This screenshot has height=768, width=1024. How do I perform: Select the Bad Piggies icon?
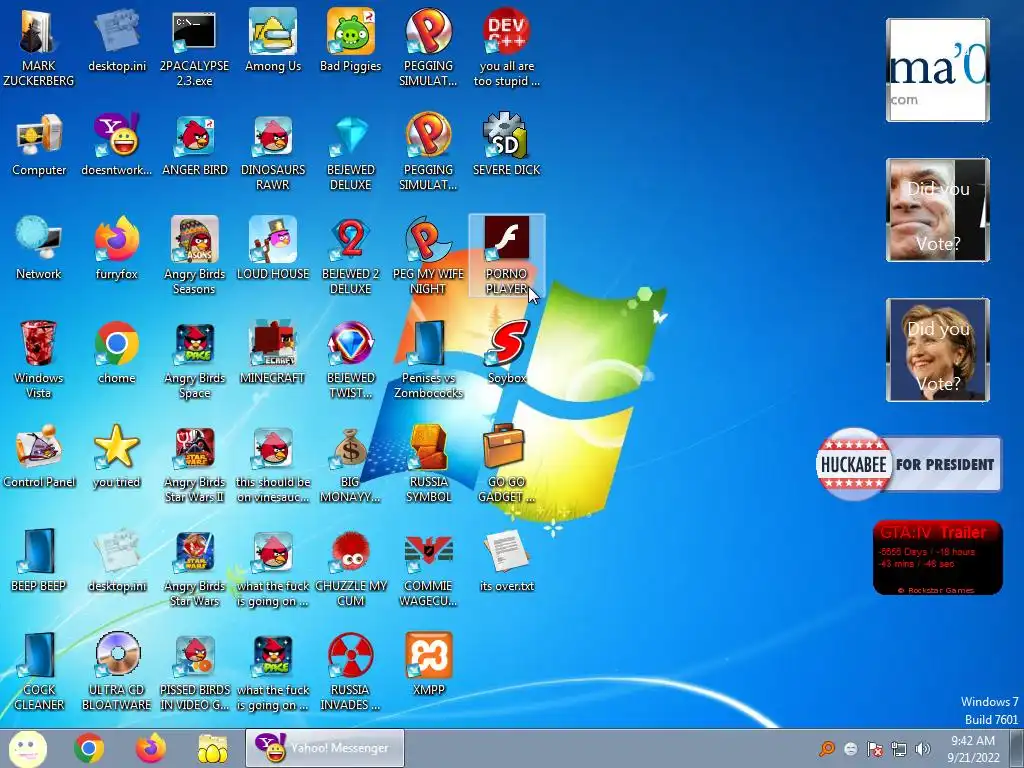point(351,40)
